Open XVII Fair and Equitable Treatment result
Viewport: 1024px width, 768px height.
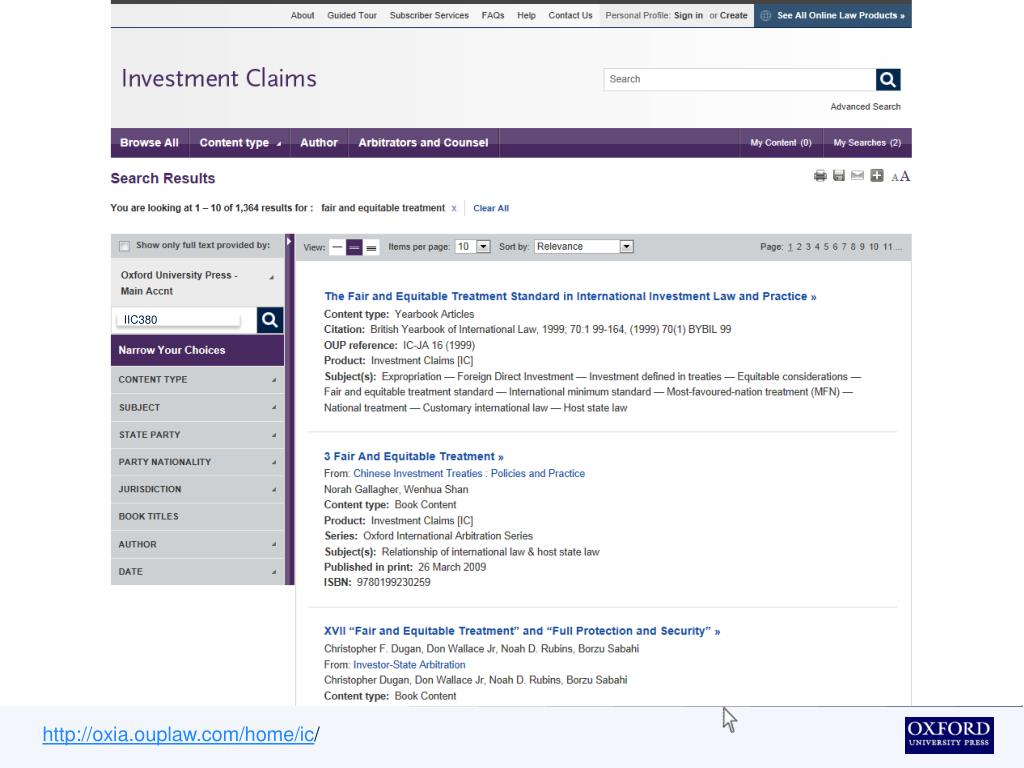click(x=522, y=631)
